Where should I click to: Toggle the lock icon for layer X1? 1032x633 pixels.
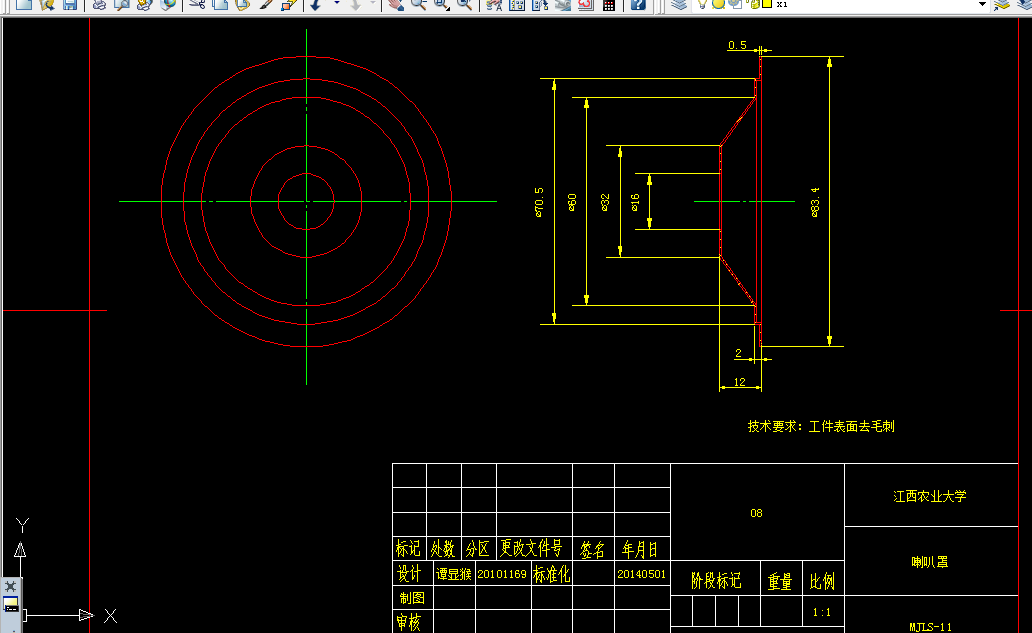pos(754,4)
